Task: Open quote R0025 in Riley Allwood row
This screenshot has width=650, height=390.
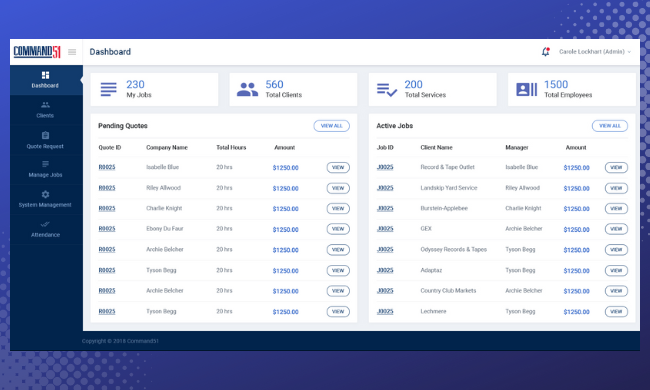Action: click(107, 188)
